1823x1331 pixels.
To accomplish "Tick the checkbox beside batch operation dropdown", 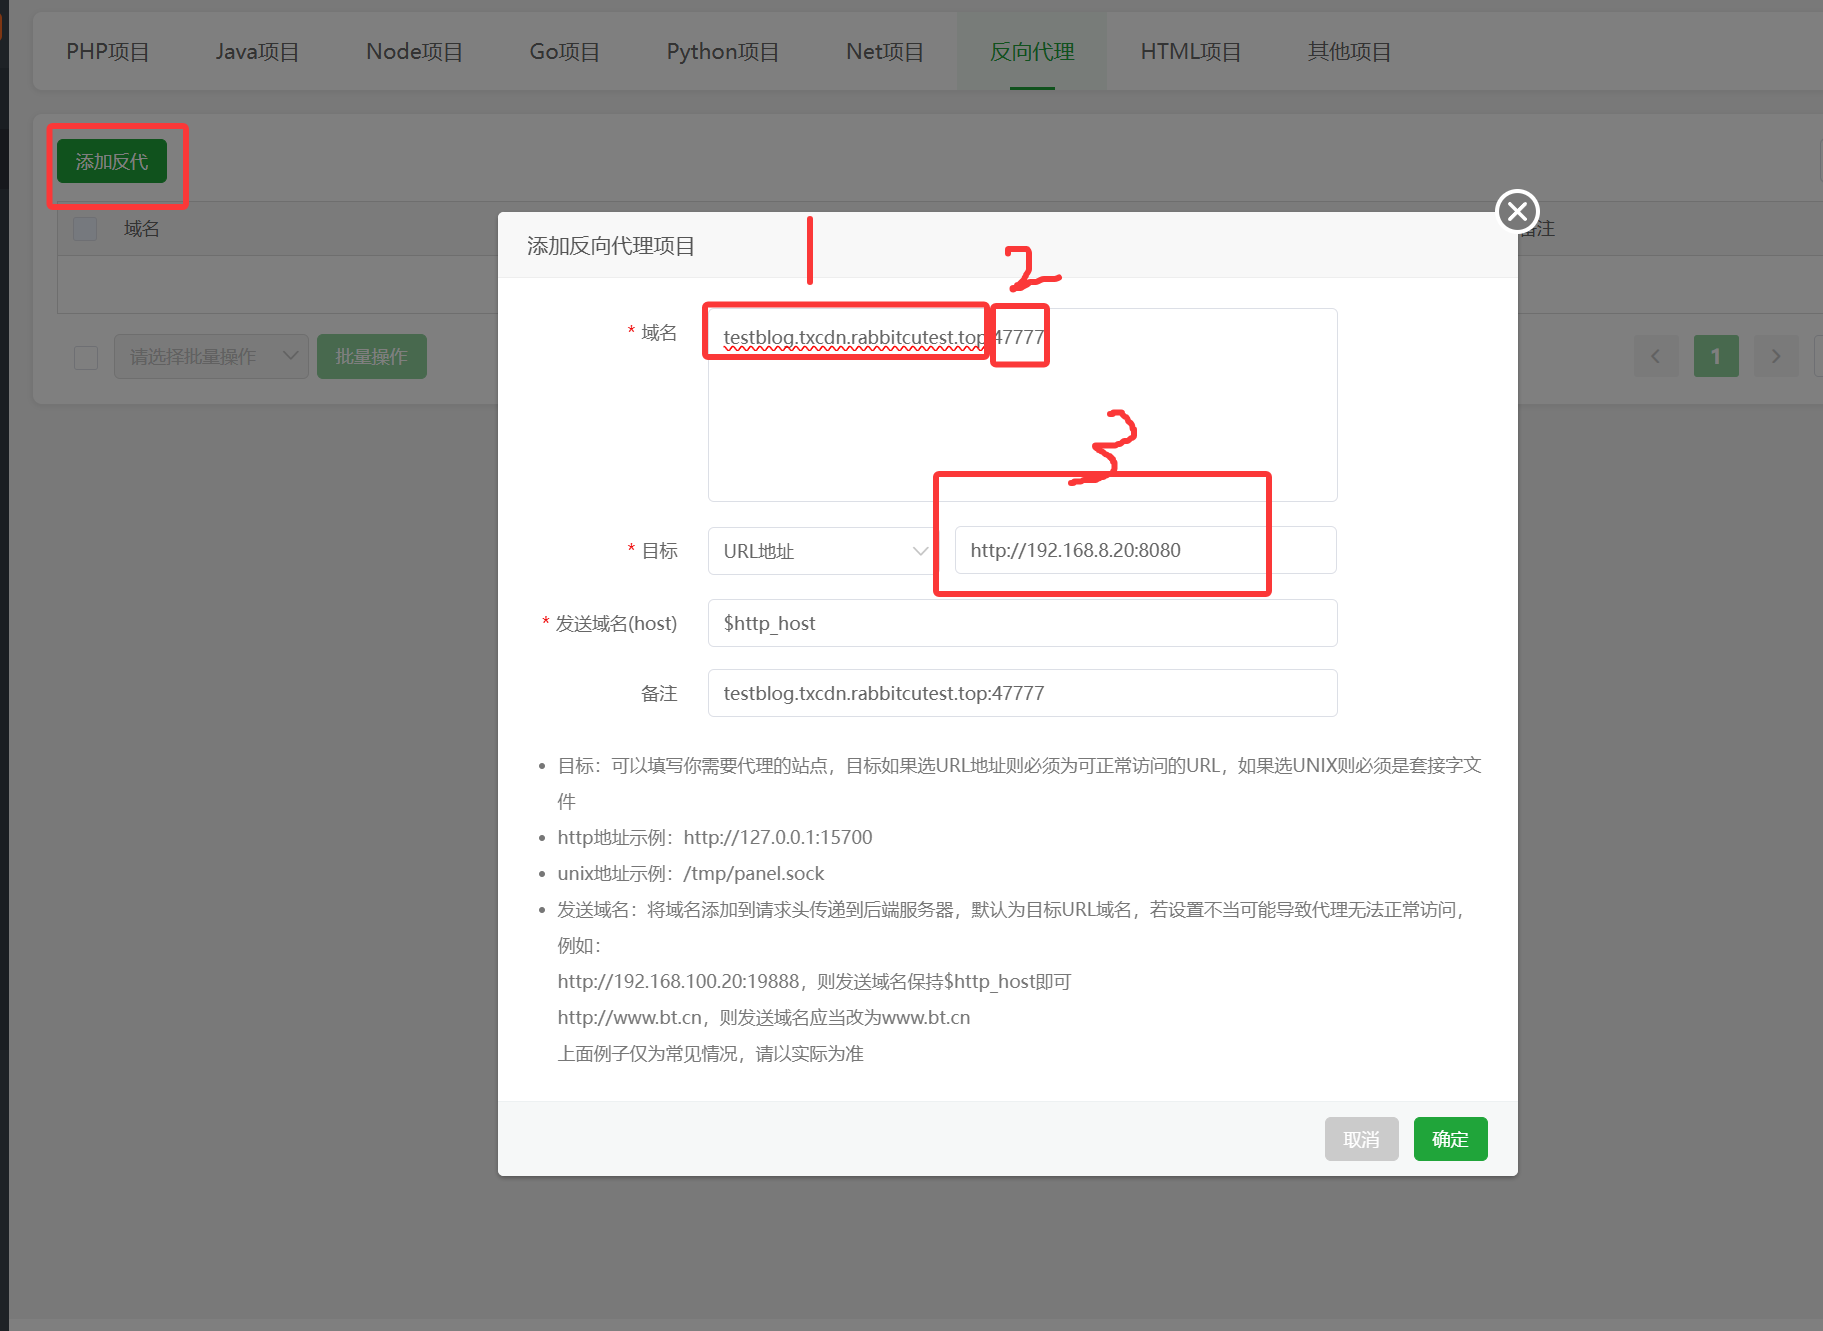I will coord(86,357).
